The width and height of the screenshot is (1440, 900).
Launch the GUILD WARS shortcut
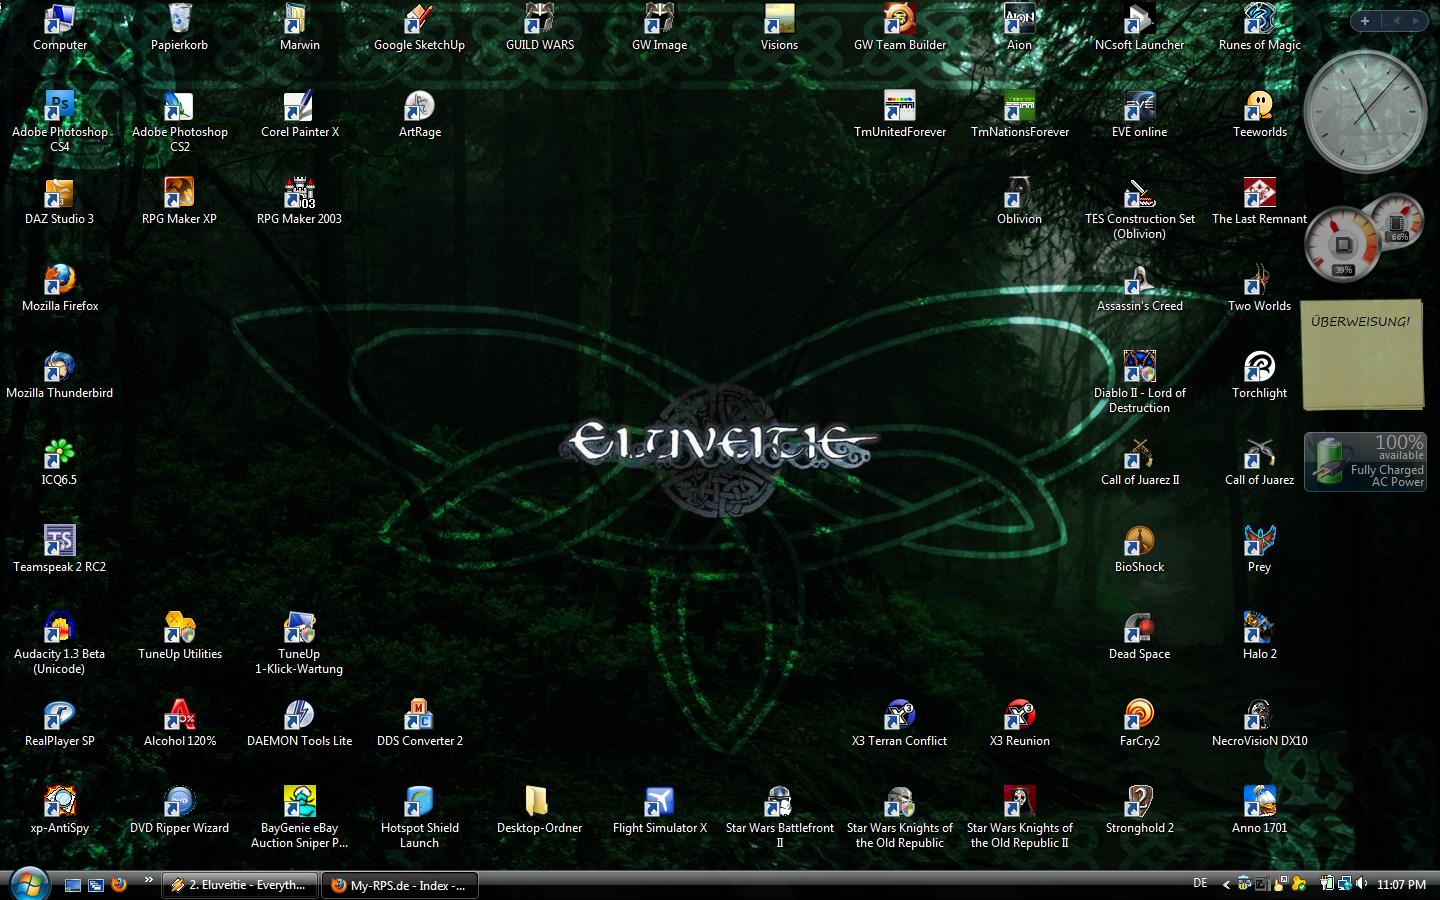(x=540, y=27)
